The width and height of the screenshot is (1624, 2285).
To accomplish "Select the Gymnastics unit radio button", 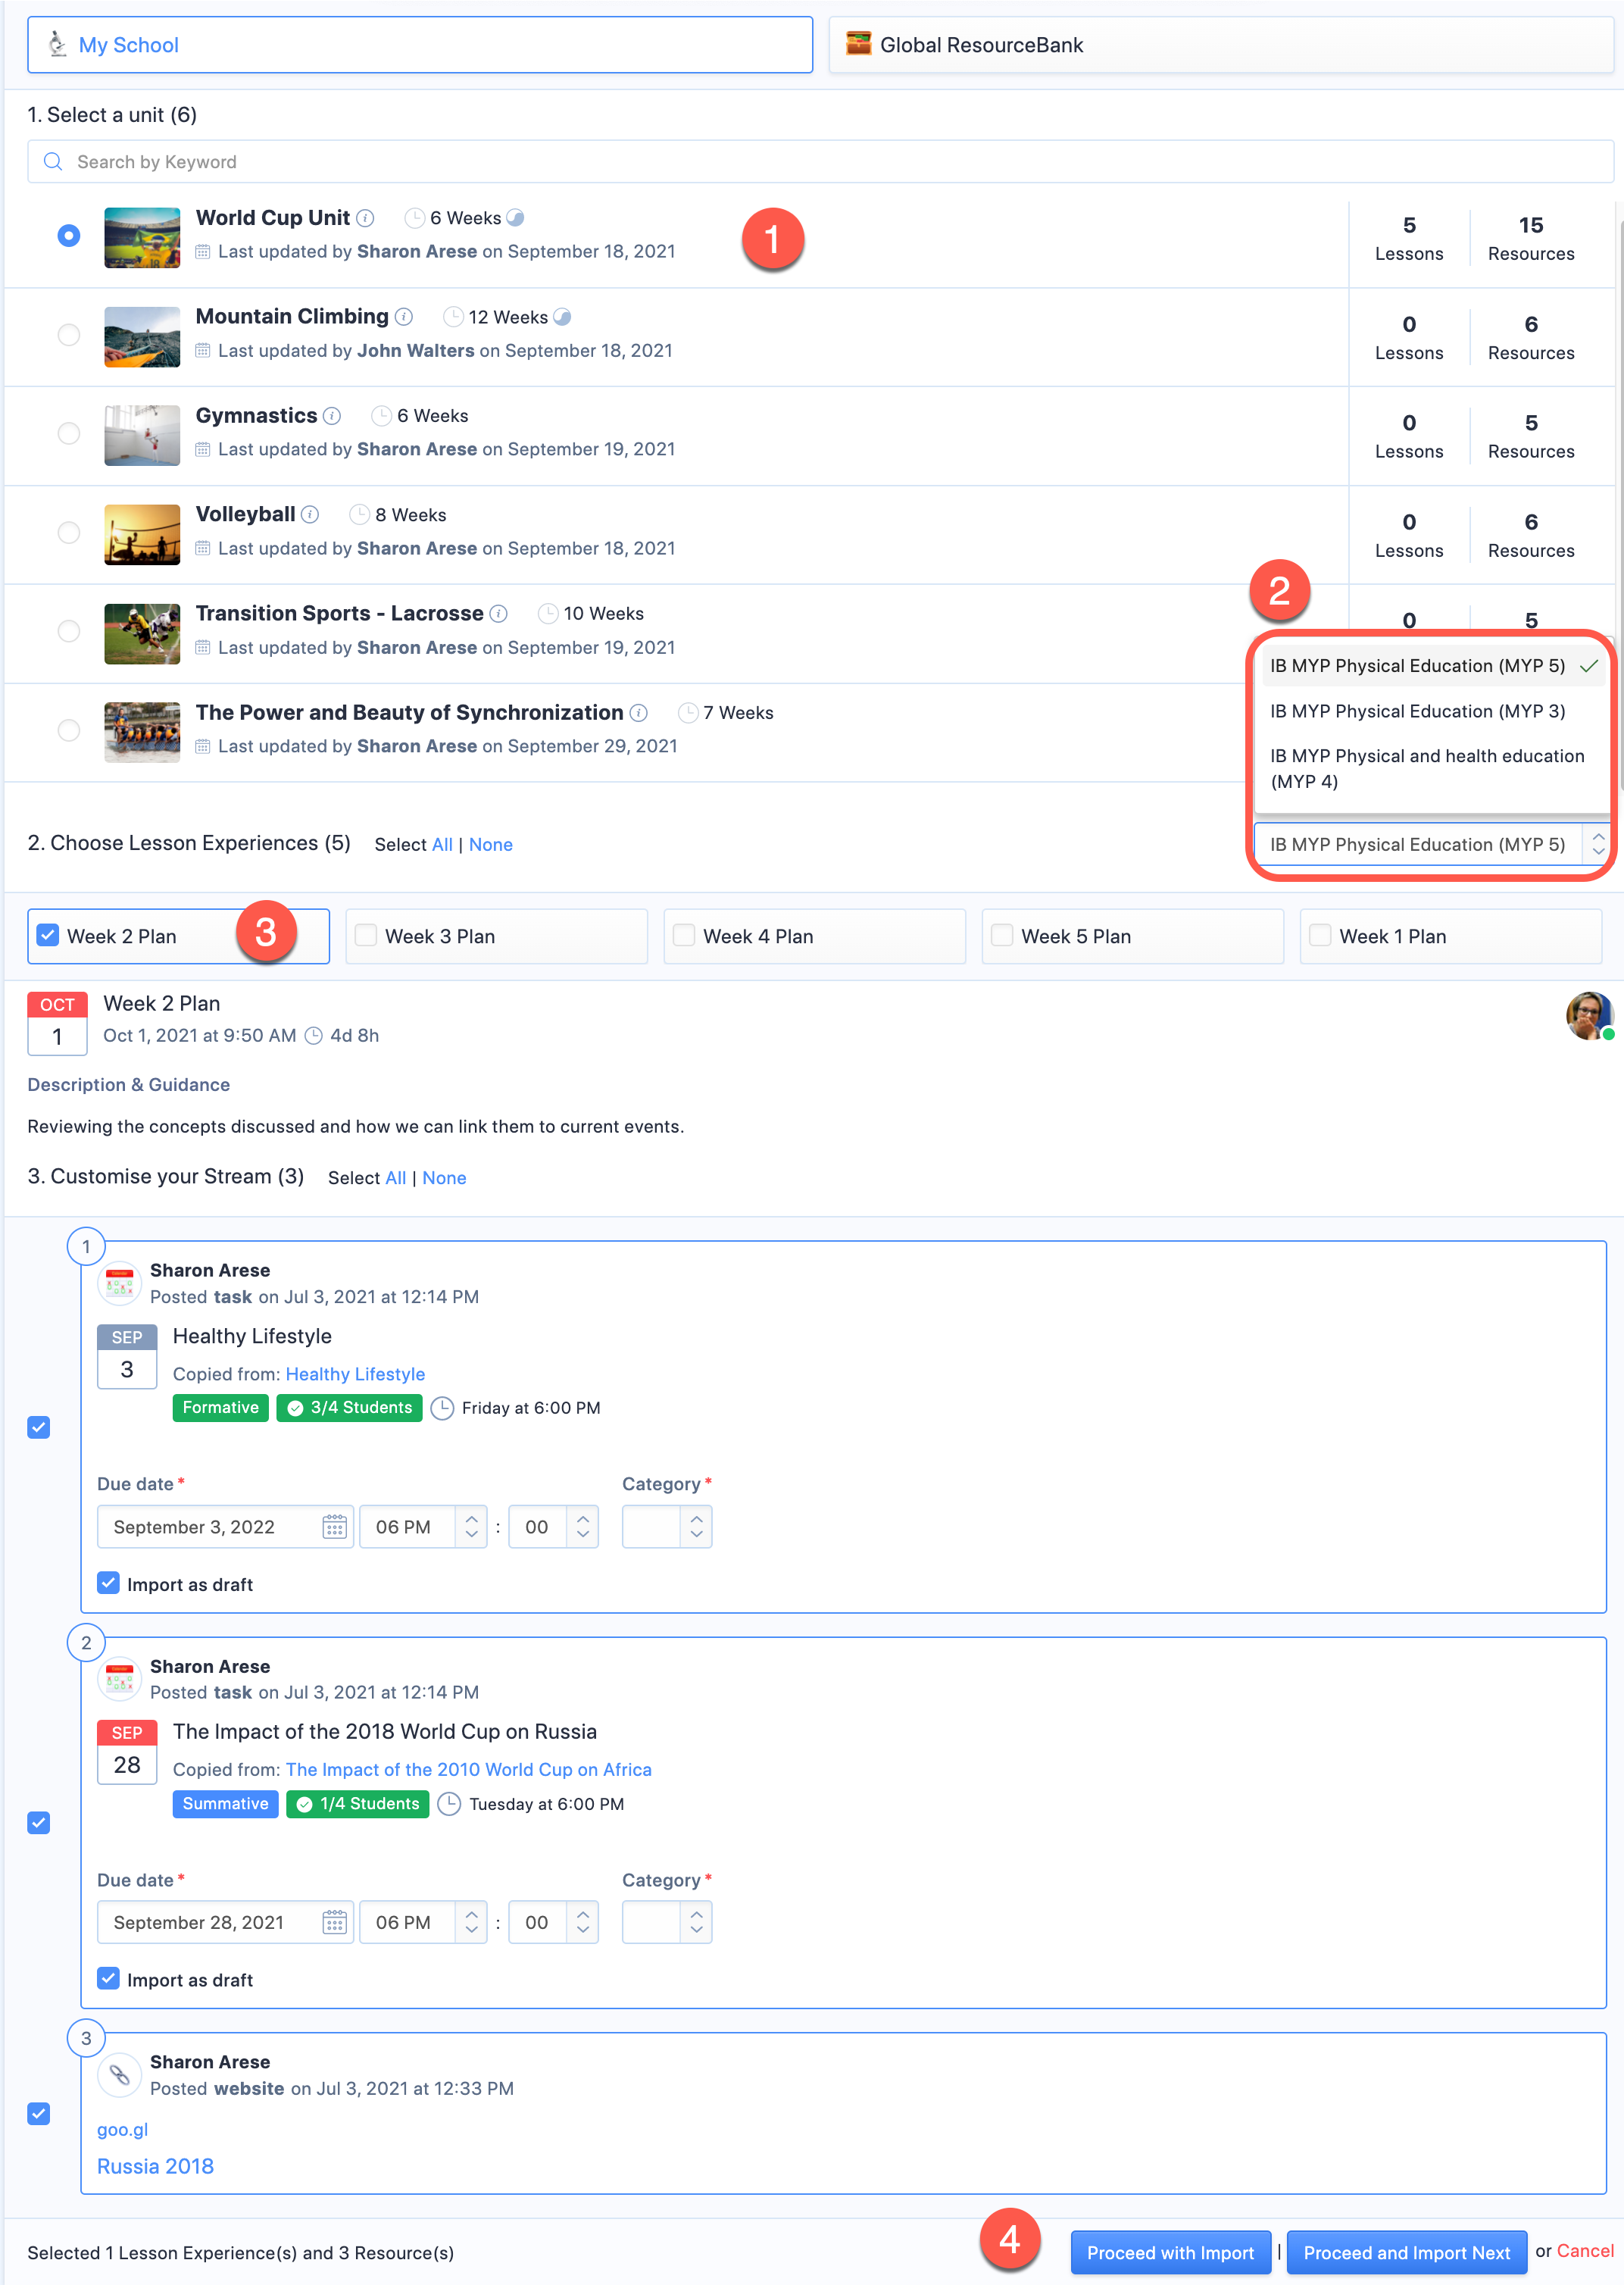I will 69,433.
